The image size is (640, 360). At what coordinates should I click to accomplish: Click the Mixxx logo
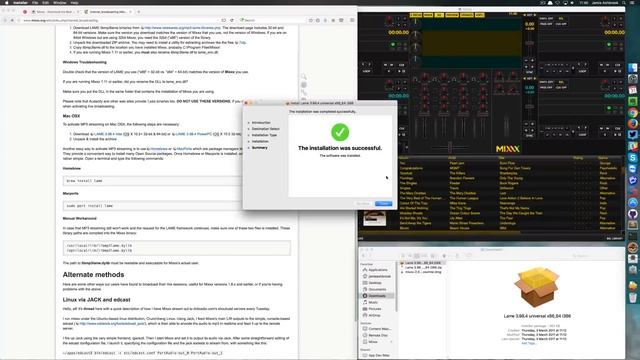pos(507,149)
